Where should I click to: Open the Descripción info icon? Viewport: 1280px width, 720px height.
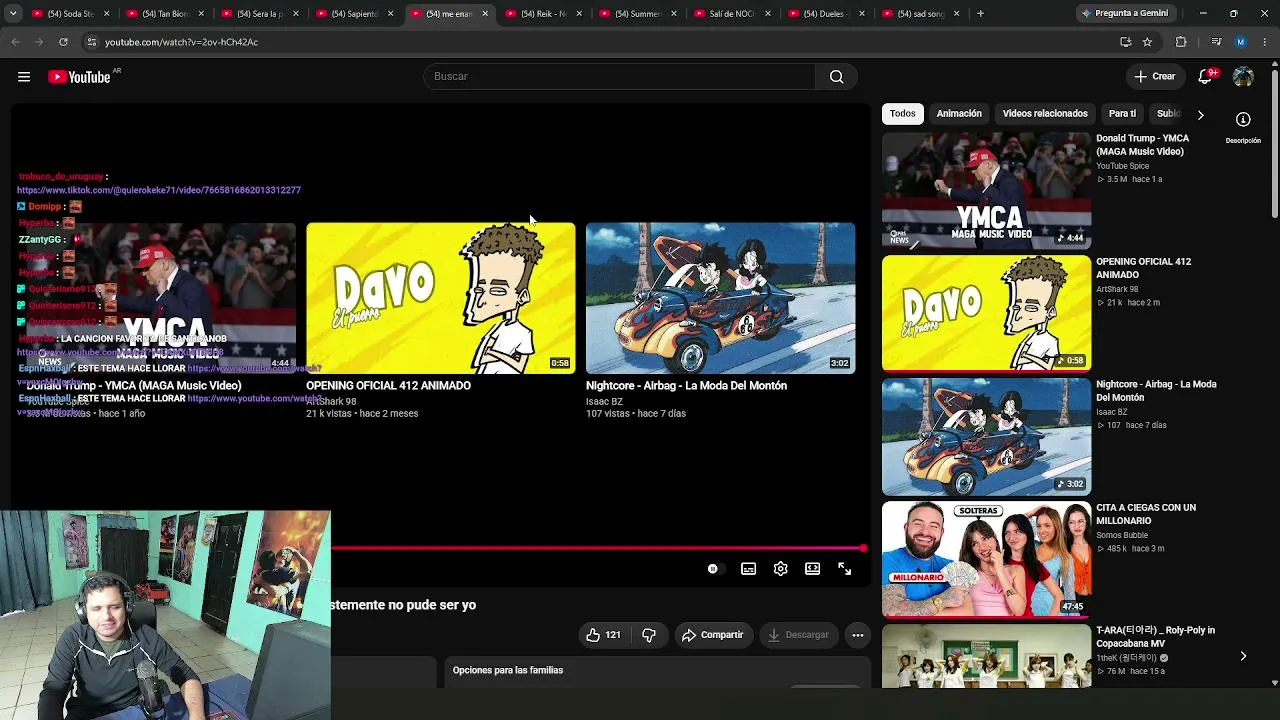tap(1243, 120)
